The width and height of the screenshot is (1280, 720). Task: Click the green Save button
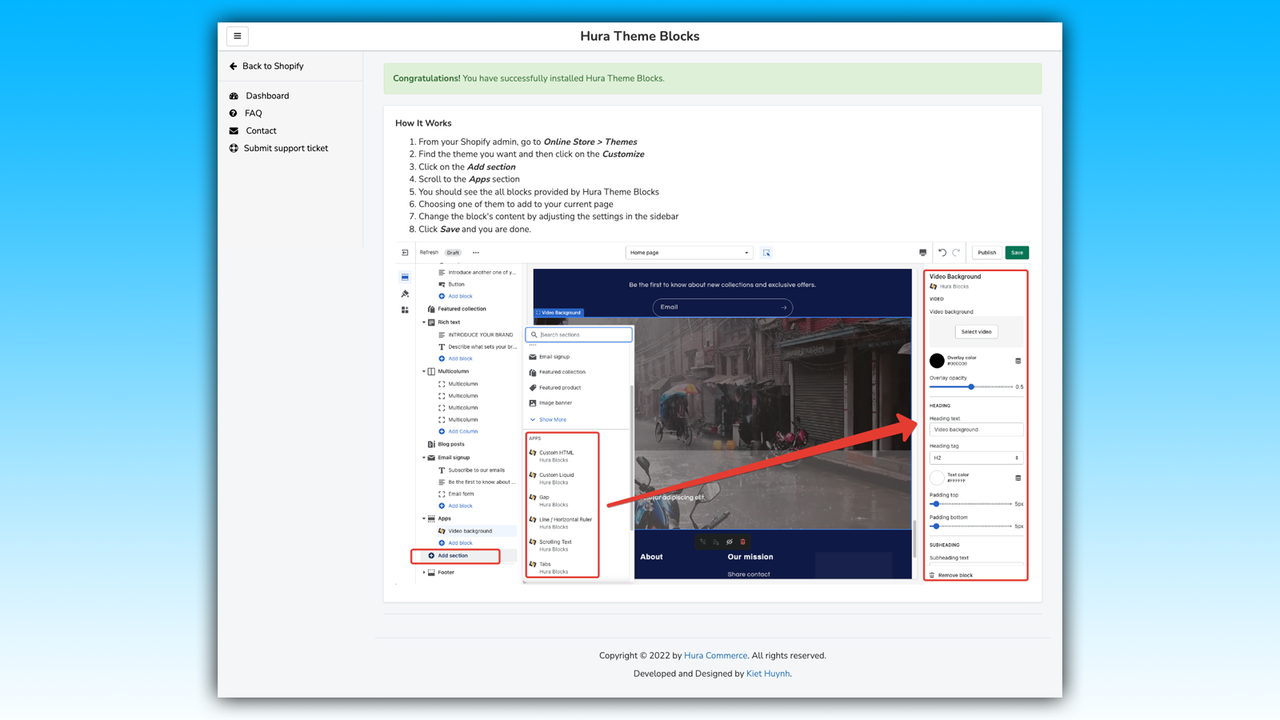(x=1016, y=252)
